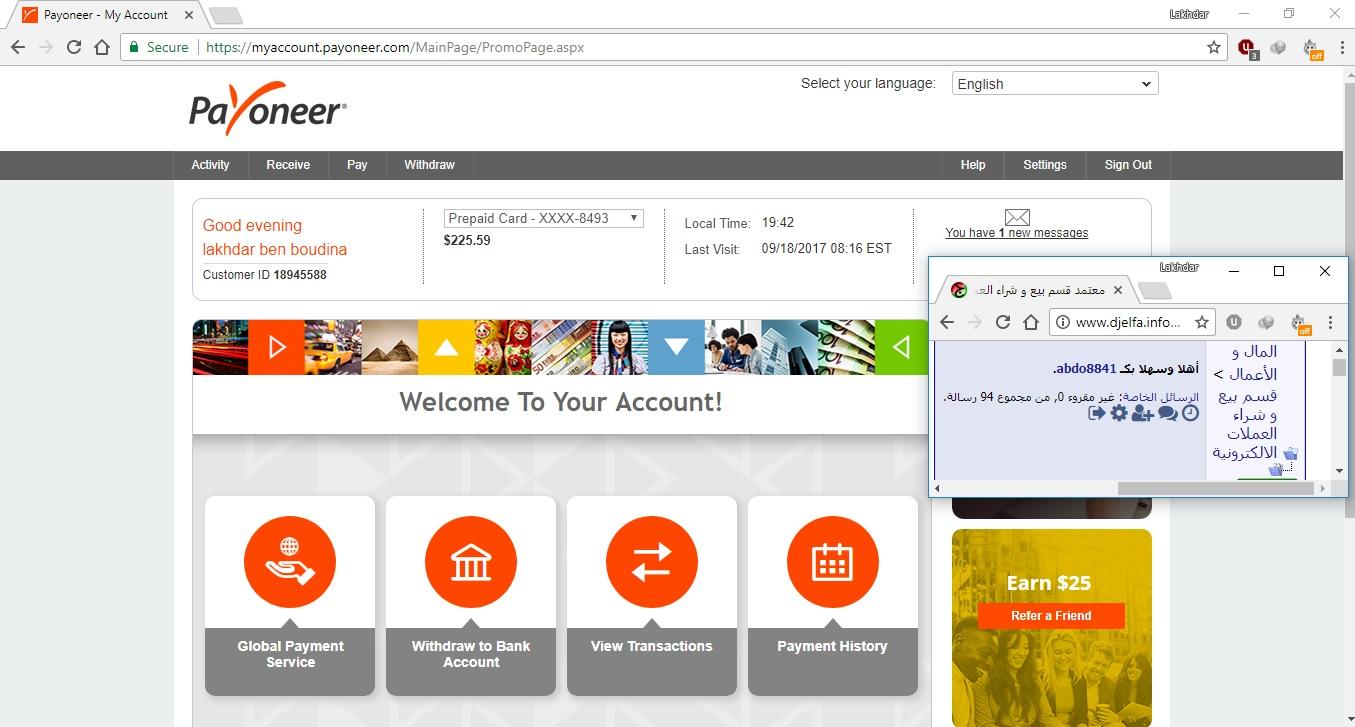Click the Secure padlock indicator
1355x727 pixels.
click(x=159, y=47)
